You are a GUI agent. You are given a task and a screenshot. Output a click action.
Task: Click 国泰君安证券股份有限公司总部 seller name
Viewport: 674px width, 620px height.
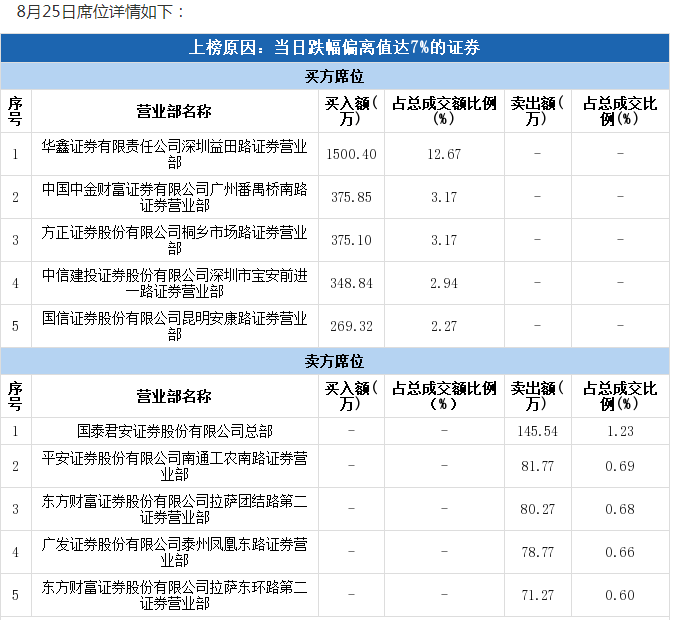(x=175, y=431)
